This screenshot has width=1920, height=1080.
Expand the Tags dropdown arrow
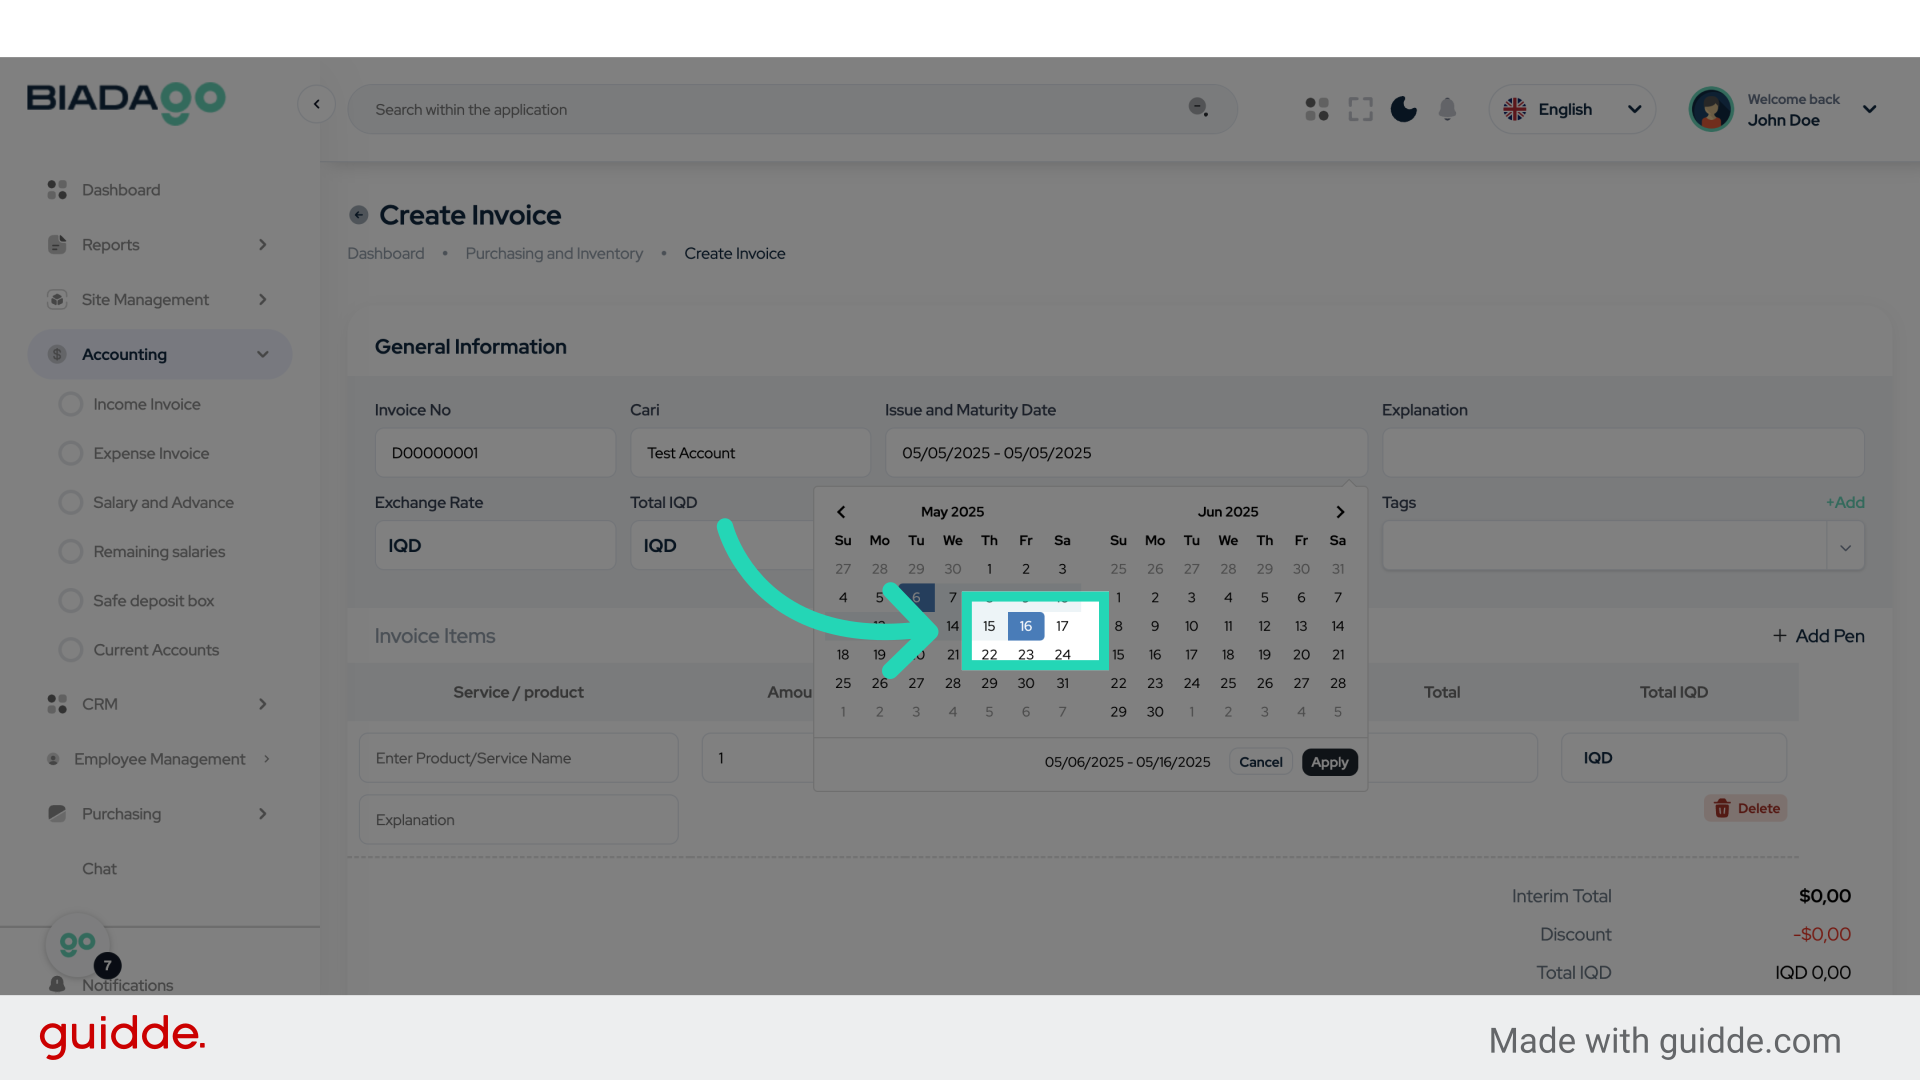pyautogui.click(x=1845, y=547)
